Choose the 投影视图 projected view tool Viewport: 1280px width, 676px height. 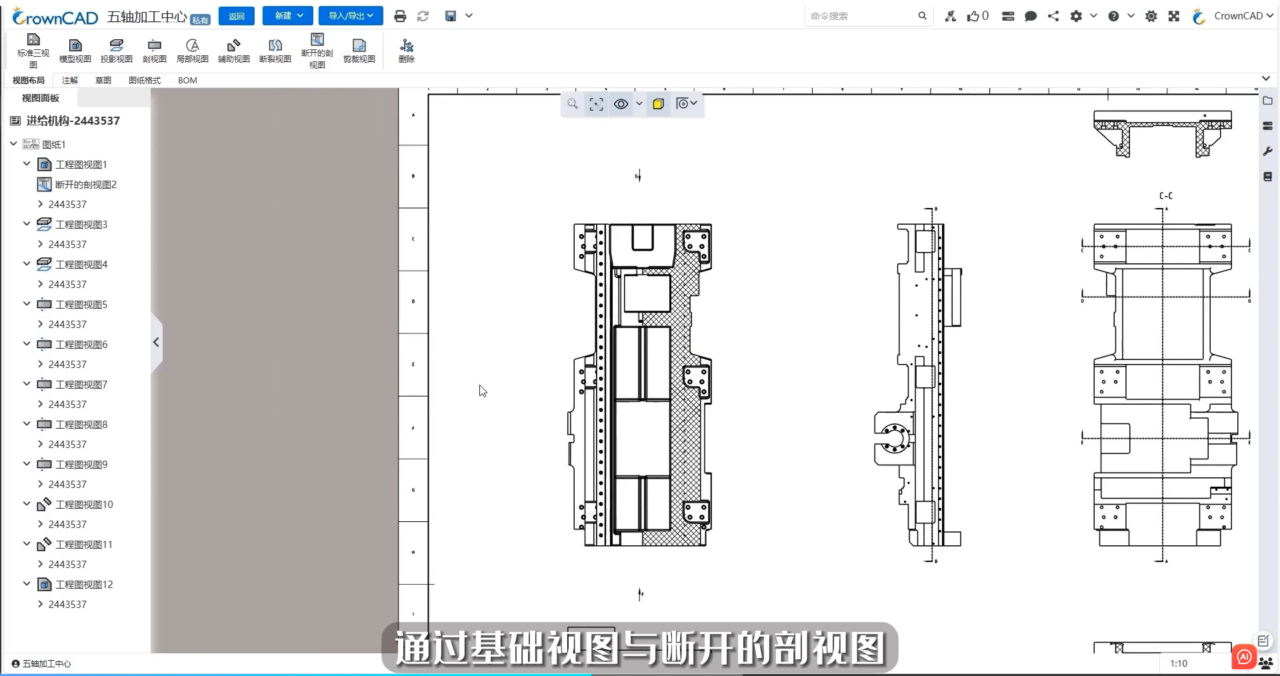[116, 51]
